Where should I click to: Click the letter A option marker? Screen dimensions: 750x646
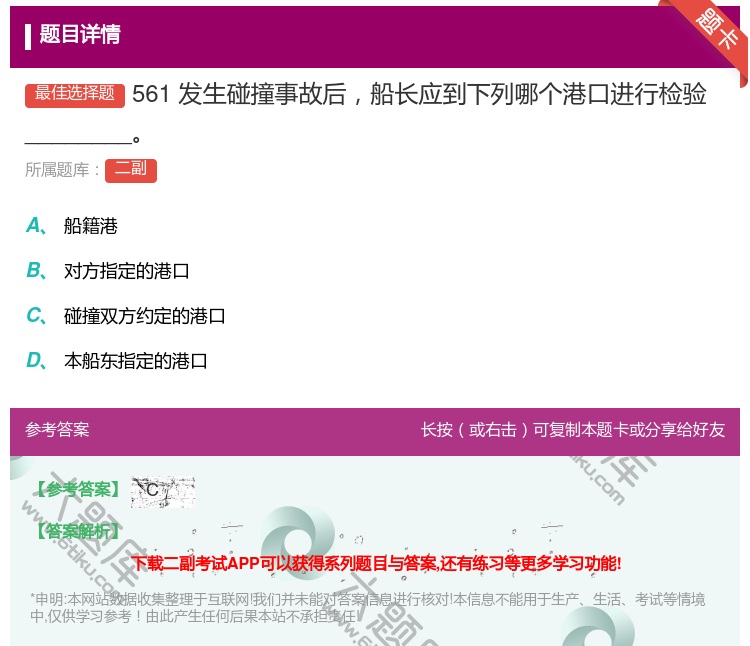pos(36,226)
